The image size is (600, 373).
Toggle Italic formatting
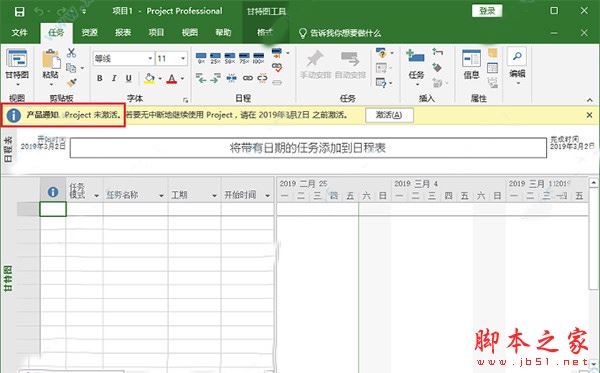click(114, 78)
